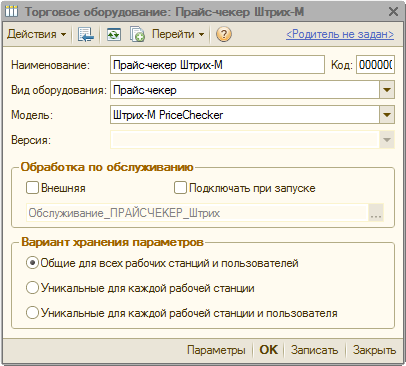Click the ellipsis button beside the processing field
406x366 pixels.
point(376,213)
